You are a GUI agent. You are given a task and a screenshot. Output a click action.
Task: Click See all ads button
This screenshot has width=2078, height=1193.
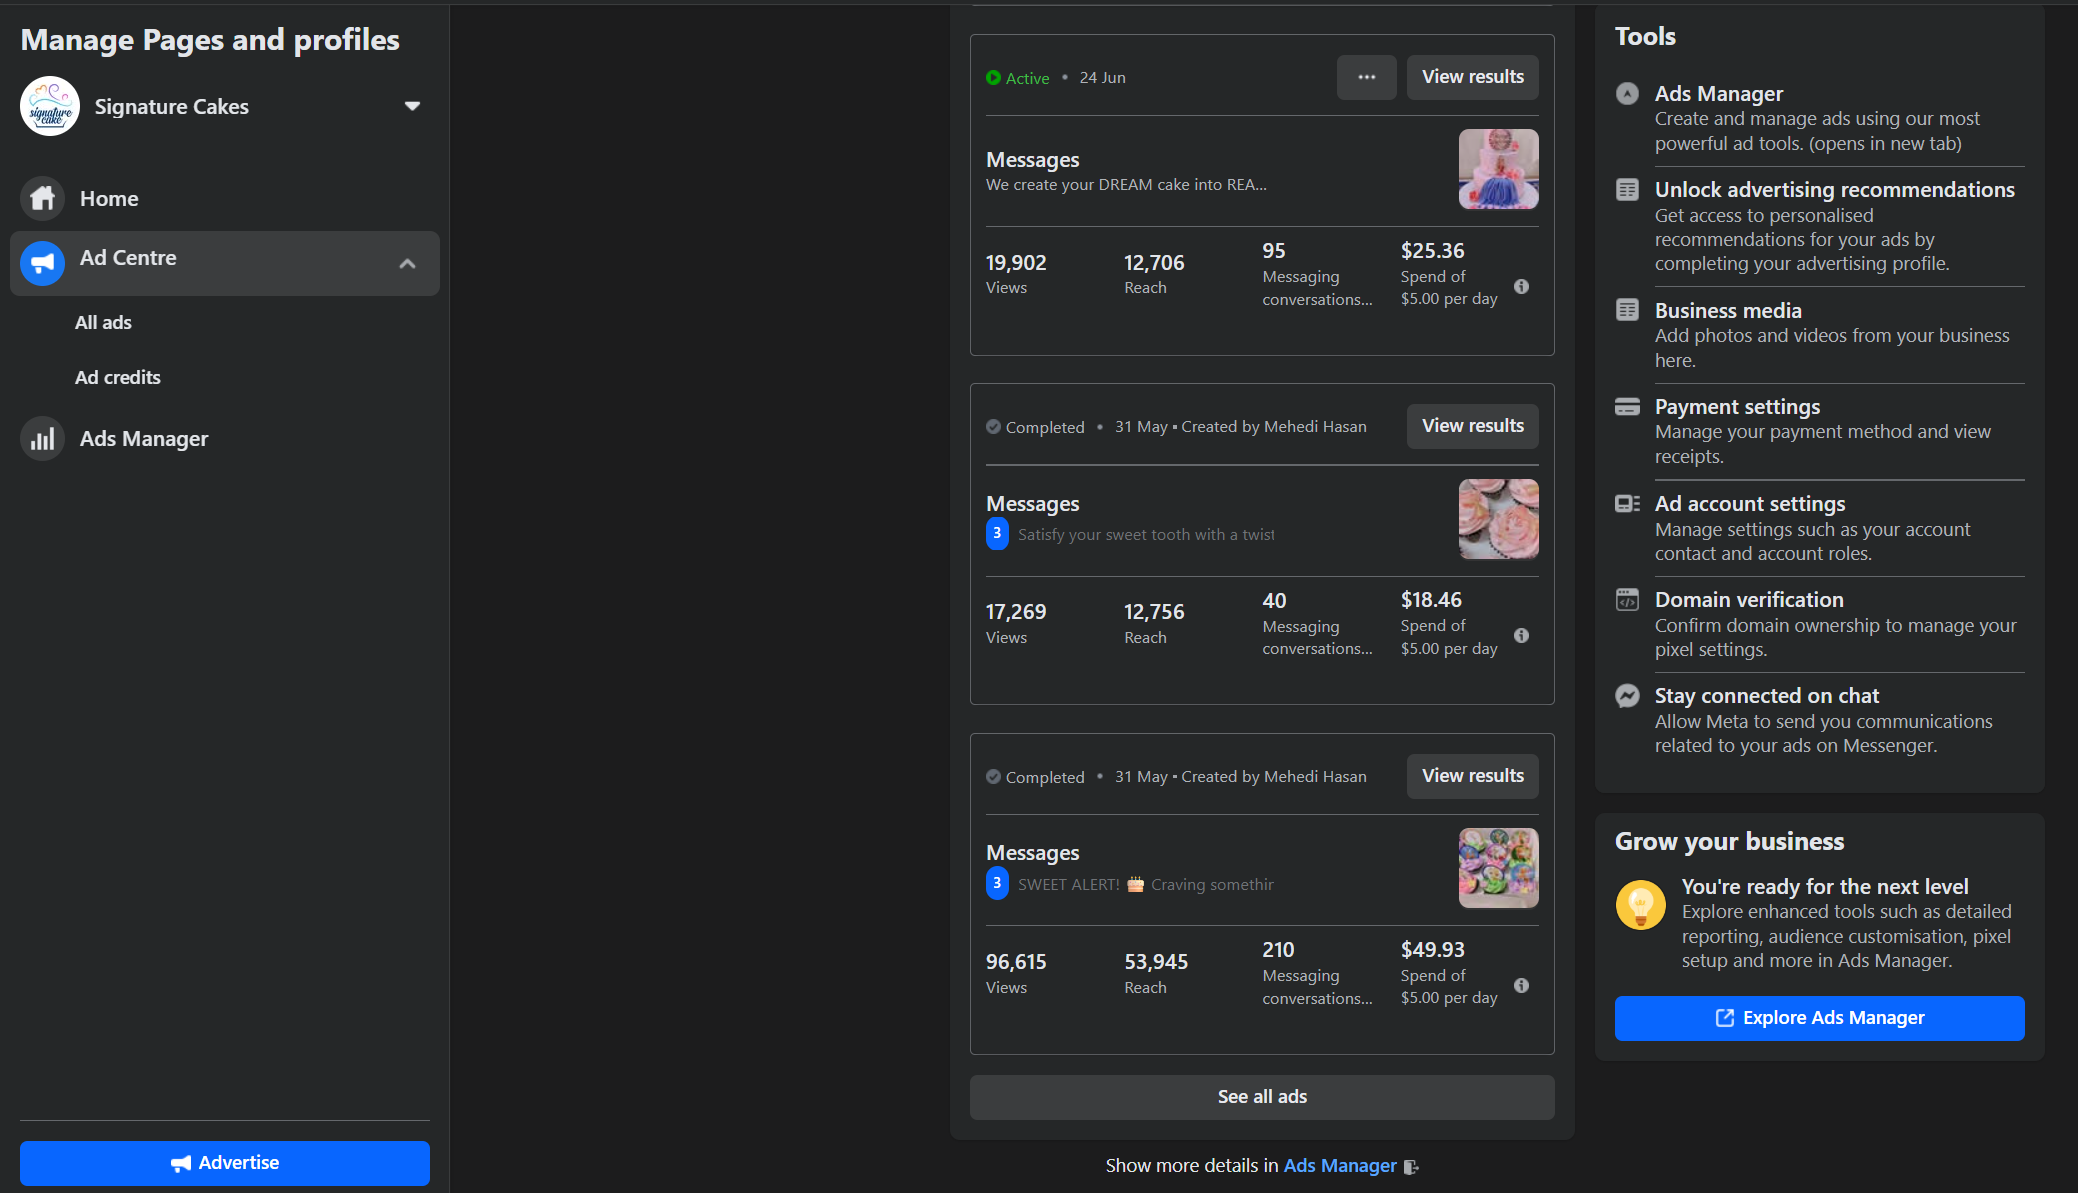coord(1261,1097)
